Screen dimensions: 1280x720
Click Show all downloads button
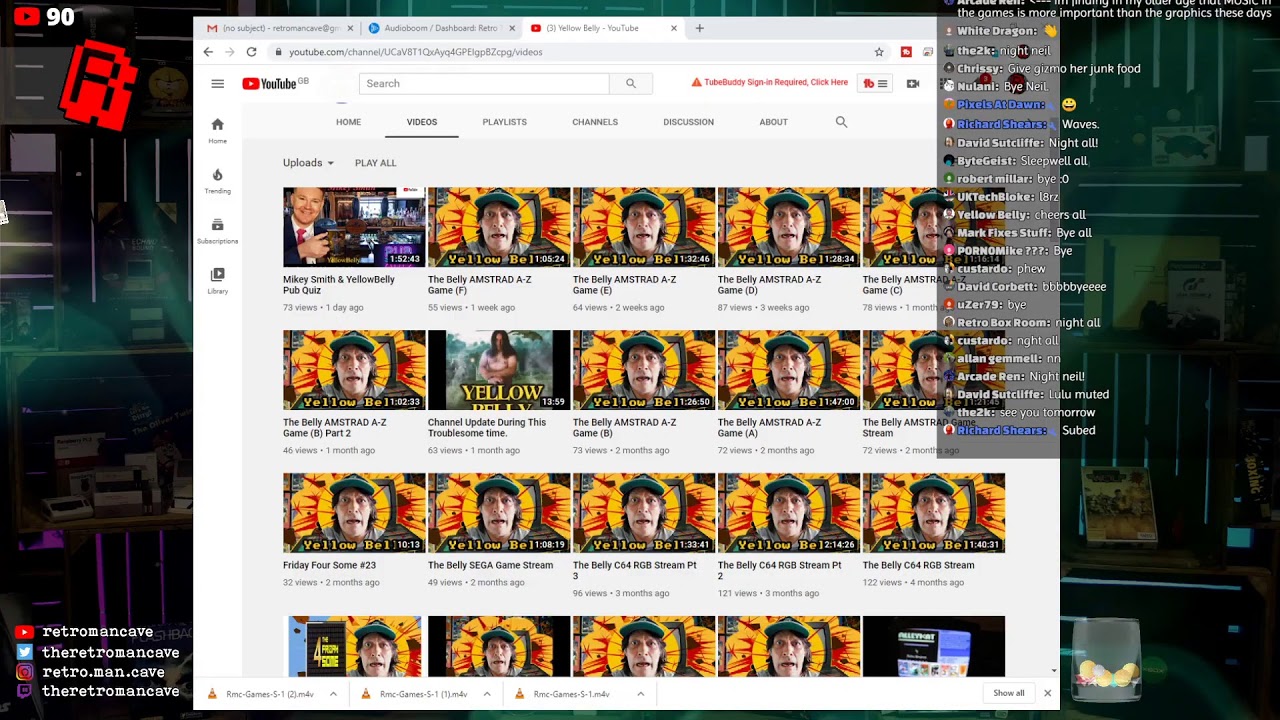pyautogui.click(x=1009, y=693)
